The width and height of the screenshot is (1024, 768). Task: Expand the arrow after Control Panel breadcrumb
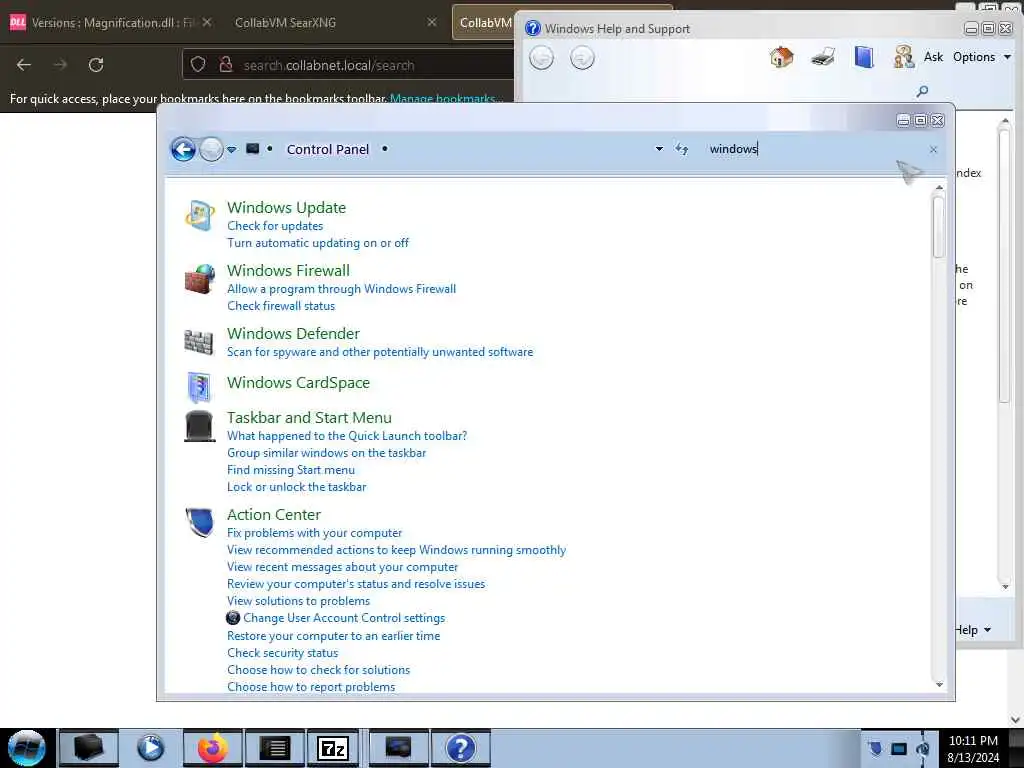[385, 150]
